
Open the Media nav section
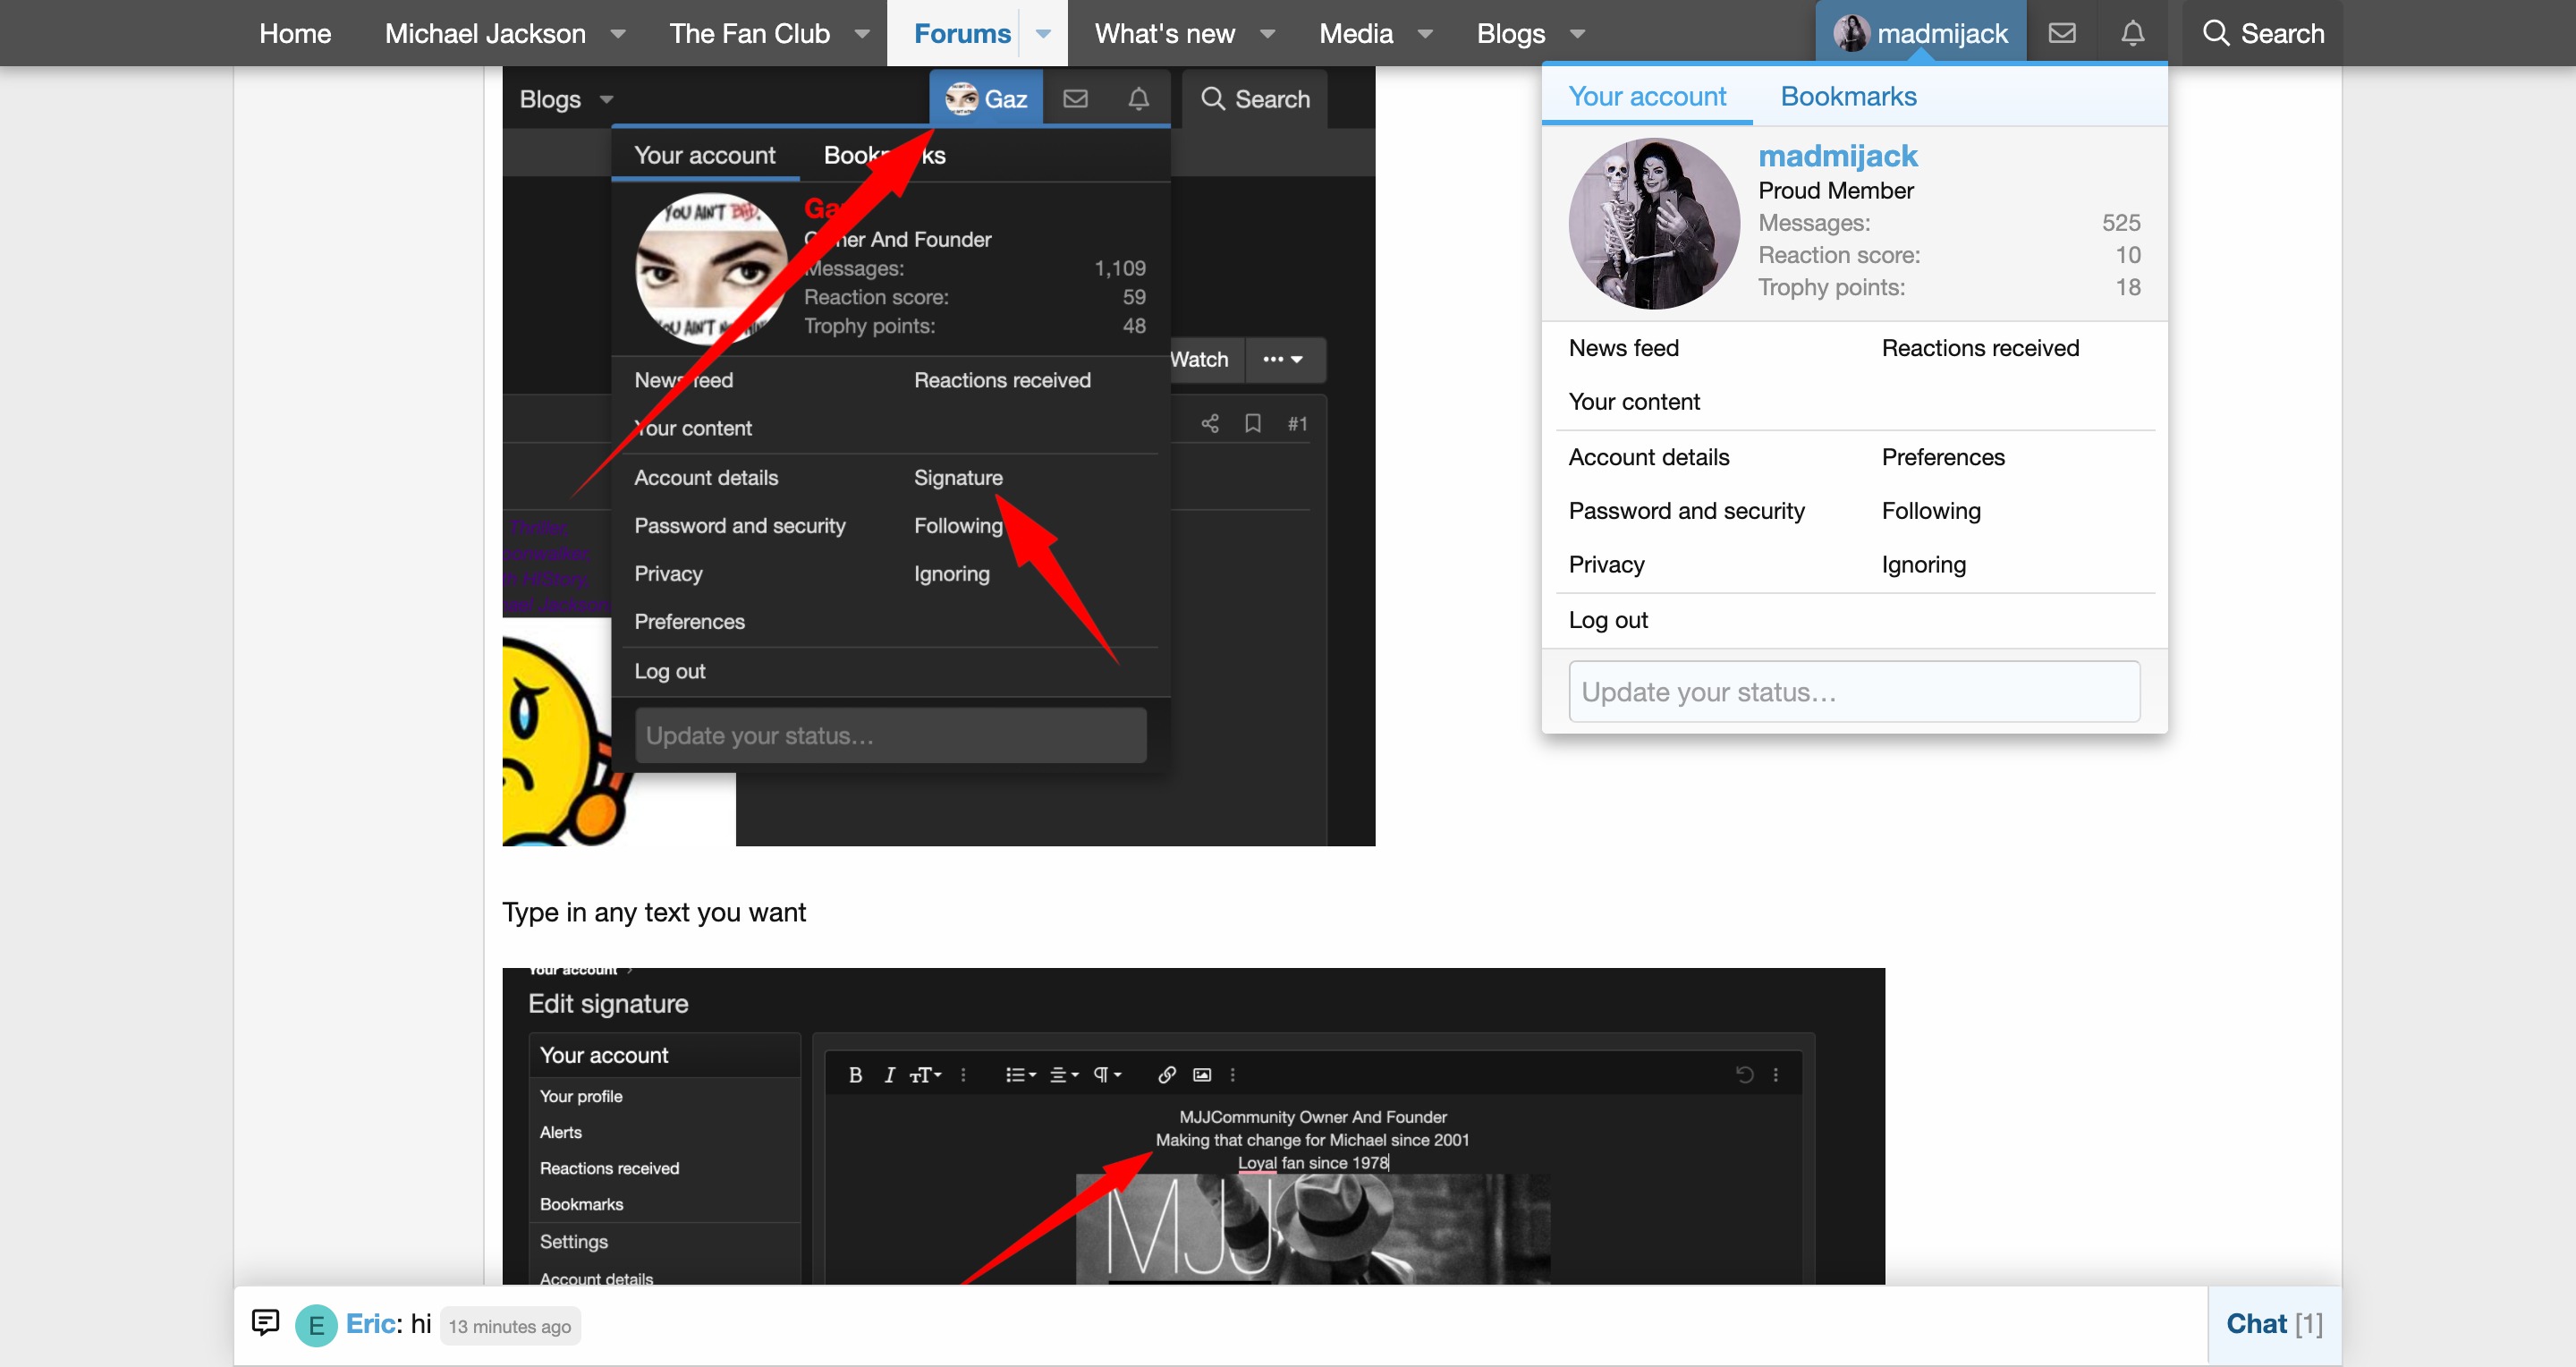pos(1355,33)
